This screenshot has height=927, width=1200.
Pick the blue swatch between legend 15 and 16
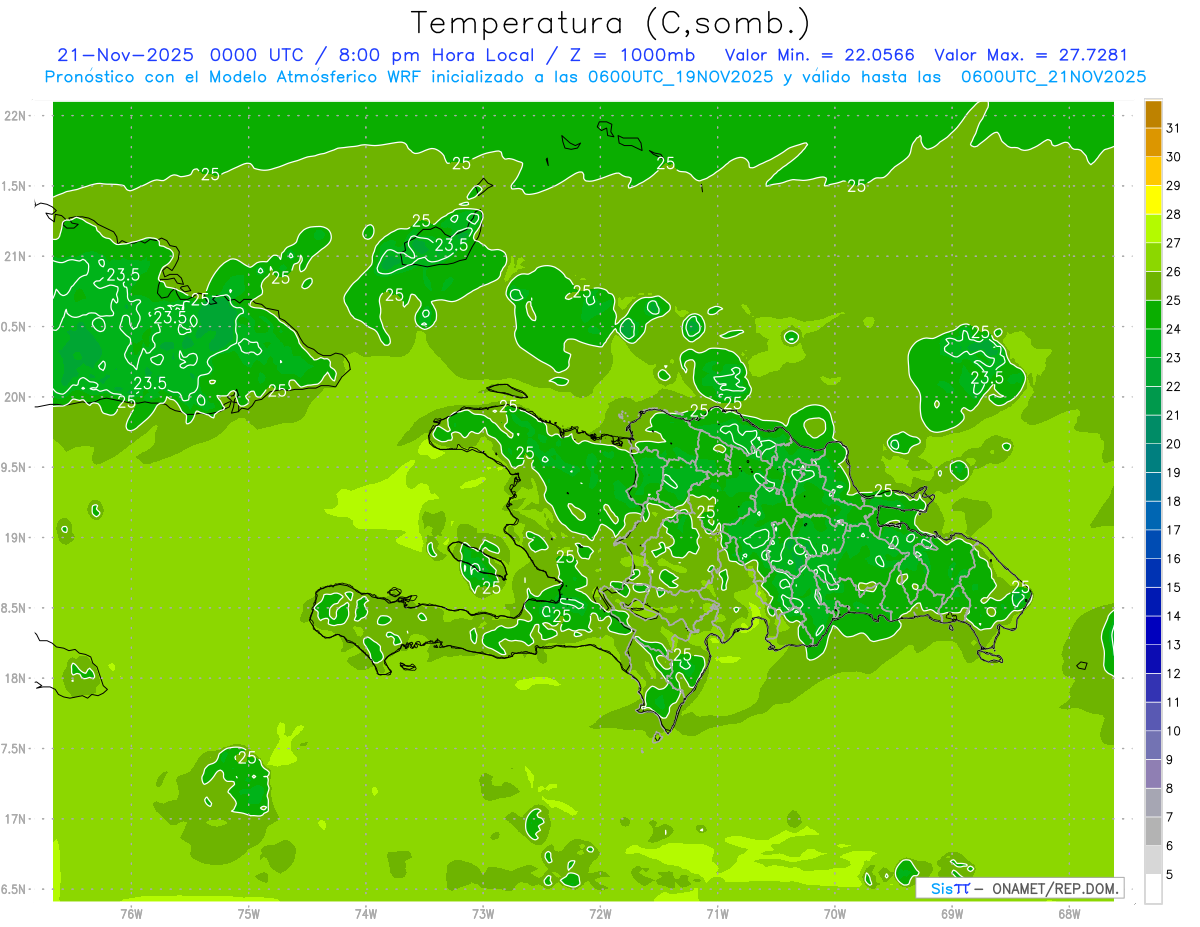(1153, 573)
